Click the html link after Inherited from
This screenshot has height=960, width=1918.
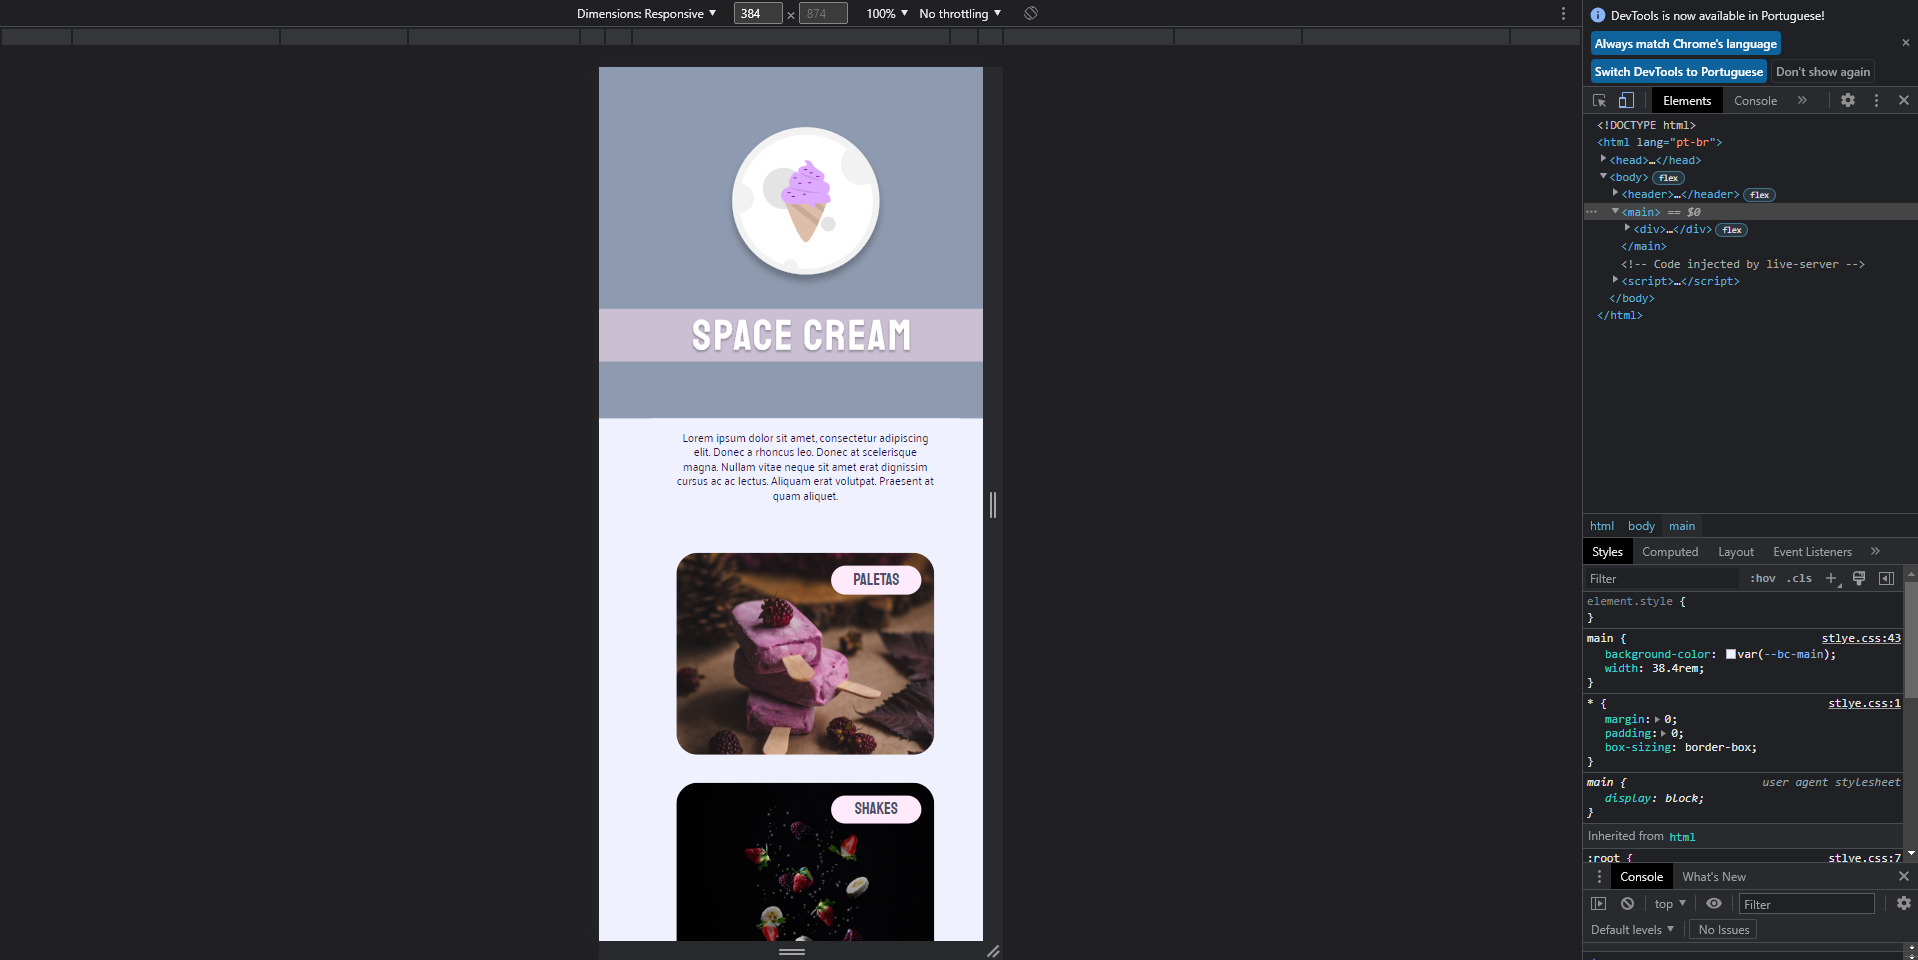coord(1682,837)
